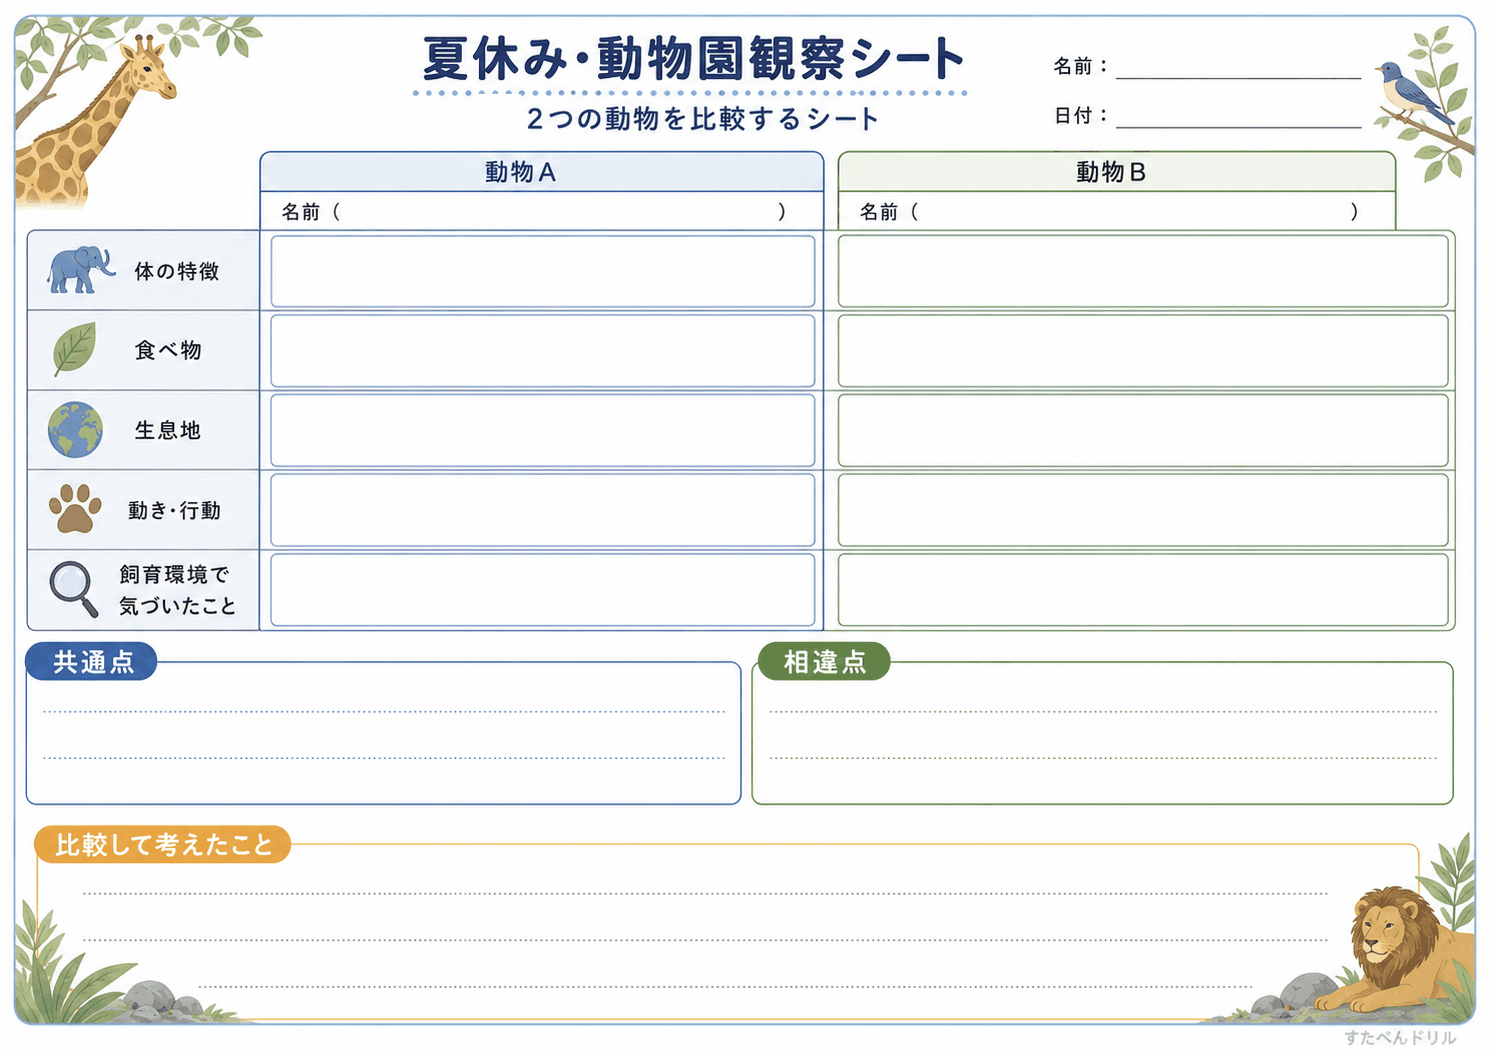Click 動物B box for 飼育環境で気づいたこと

[x=1143, y=590]
